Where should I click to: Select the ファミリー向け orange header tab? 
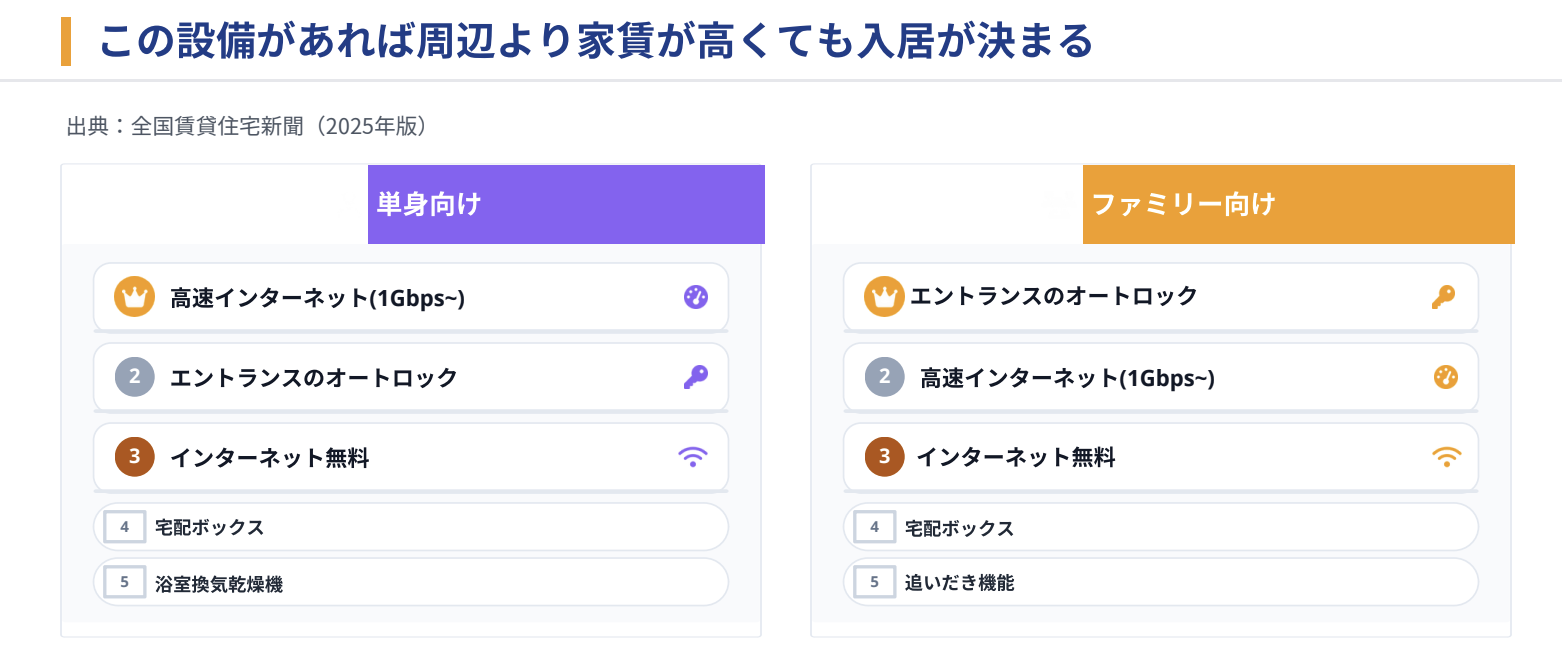(1298, 204)
